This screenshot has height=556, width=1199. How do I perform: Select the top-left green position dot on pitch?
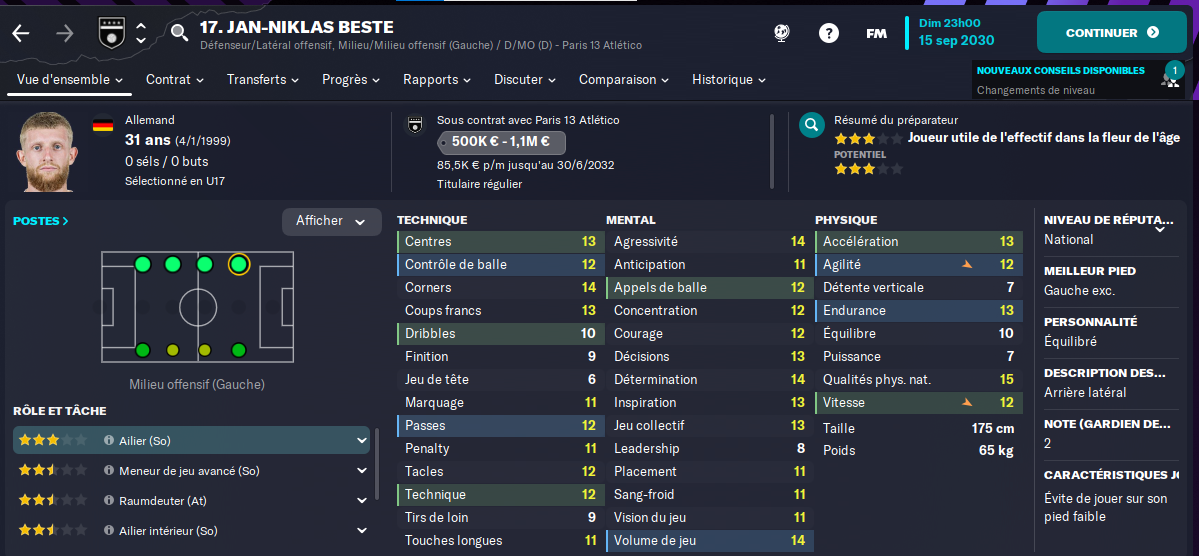142,265
